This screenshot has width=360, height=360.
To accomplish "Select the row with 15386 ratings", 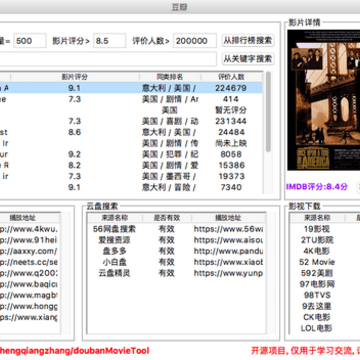I will click(x=131, y=165).
